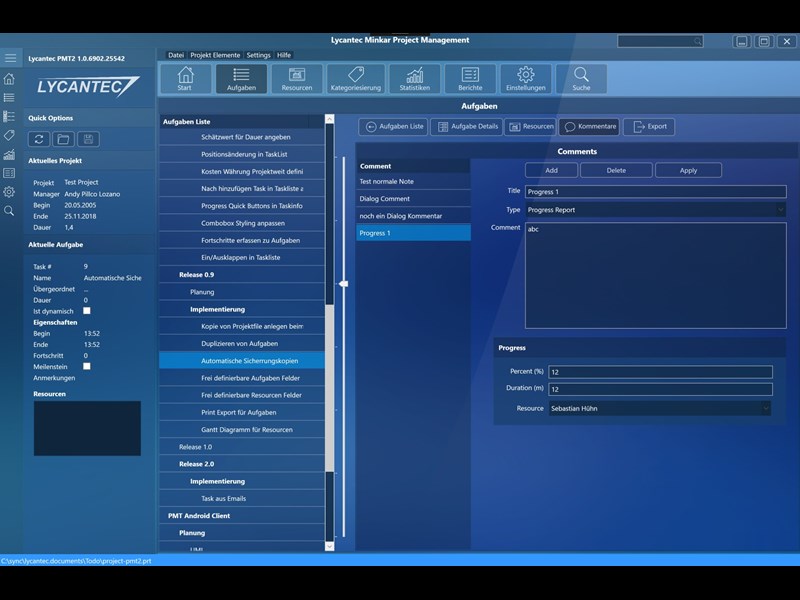Click the task list scrollbar thumb
Viewport: 800px width, 600px height.
pyautogui.click(x=330, y=388)
